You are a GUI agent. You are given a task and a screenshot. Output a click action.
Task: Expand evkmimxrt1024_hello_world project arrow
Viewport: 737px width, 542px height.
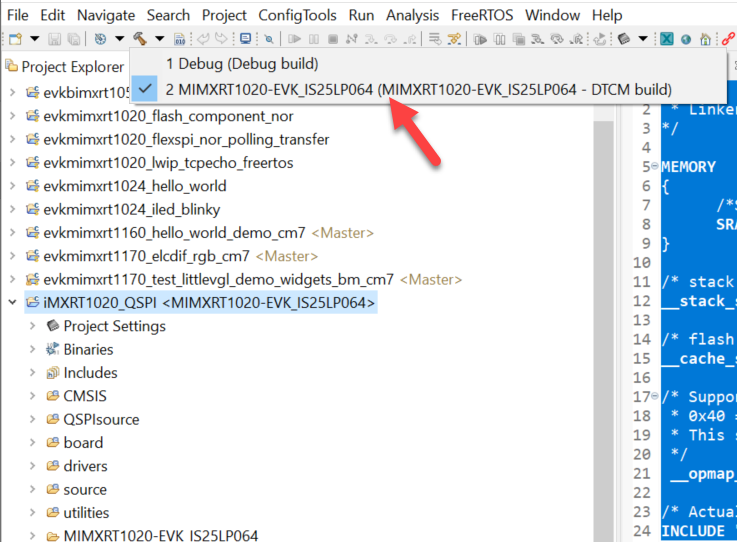point(13,186)
